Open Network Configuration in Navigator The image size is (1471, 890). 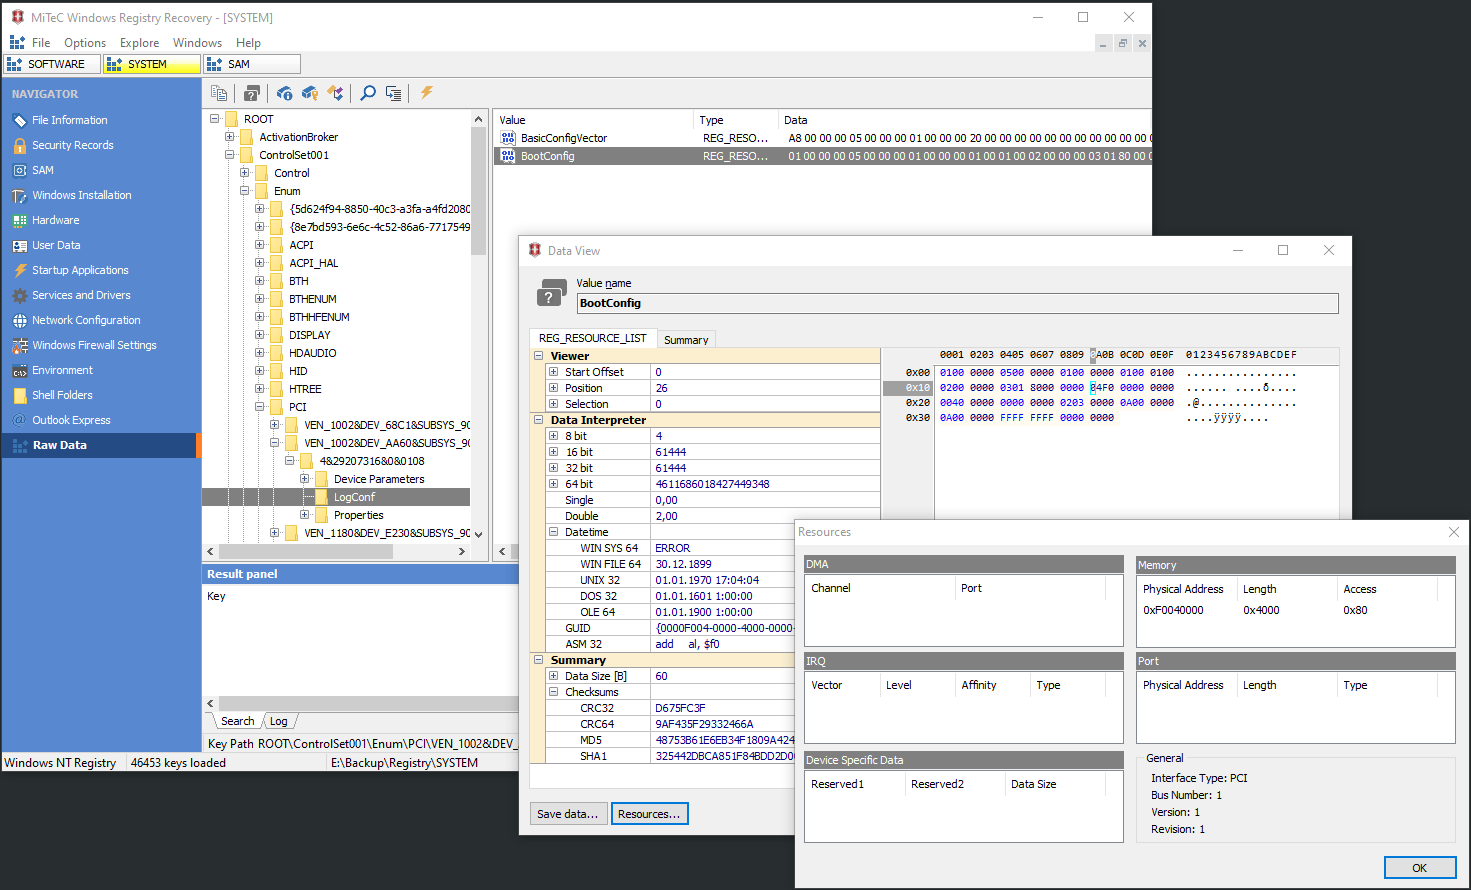click(86, 320)
